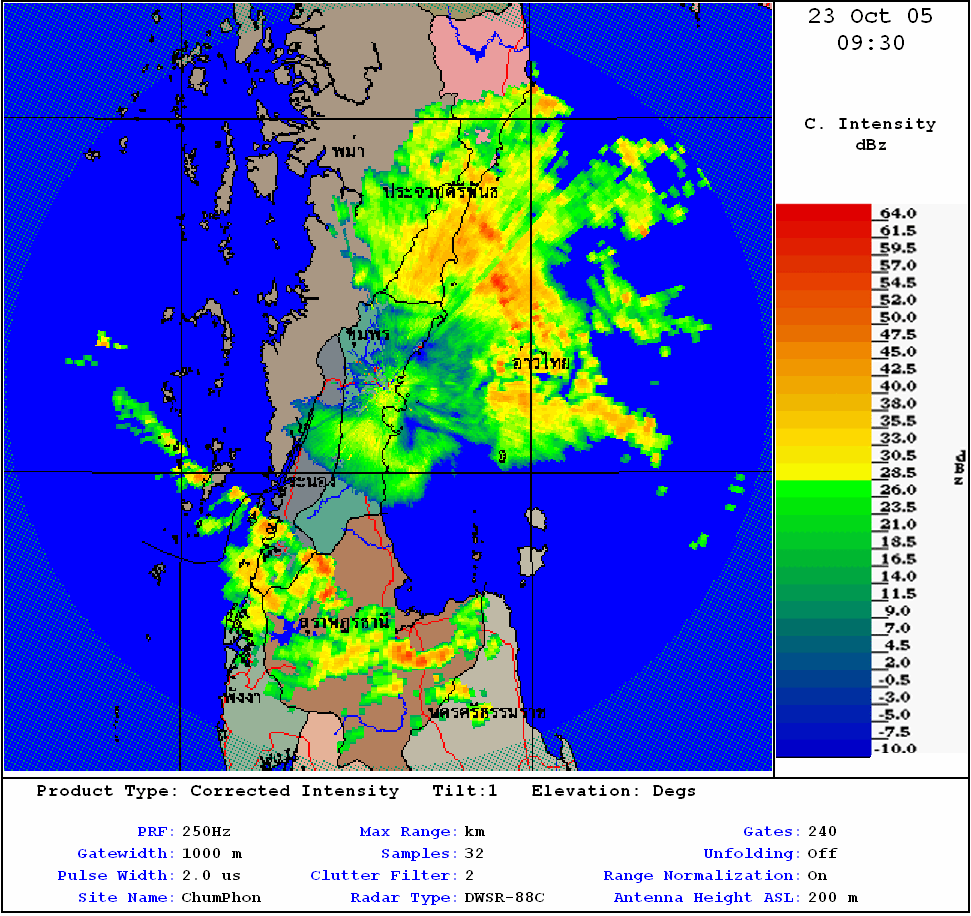971x916 pixels.
Task: Click the C. Intensity legend title
Action: click(x=870, y=124)
